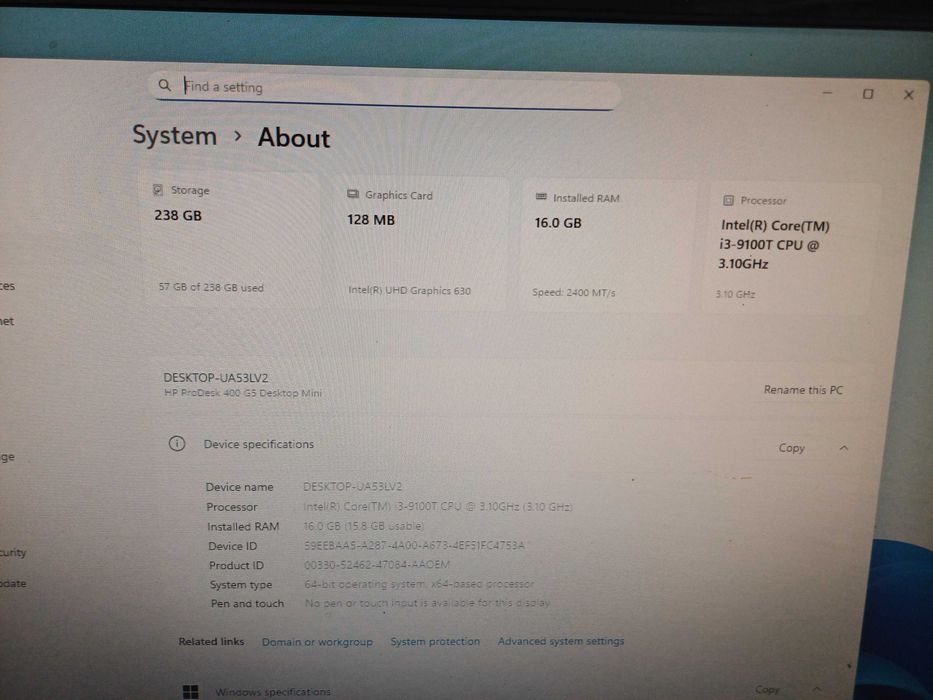Click Rename this PC button
The image size is (933, 700).
[x=803, y=390]
